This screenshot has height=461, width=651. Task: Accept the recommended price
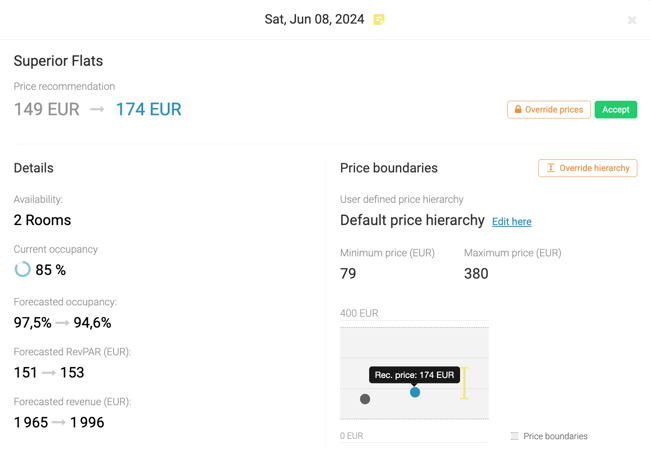point(616,110)
